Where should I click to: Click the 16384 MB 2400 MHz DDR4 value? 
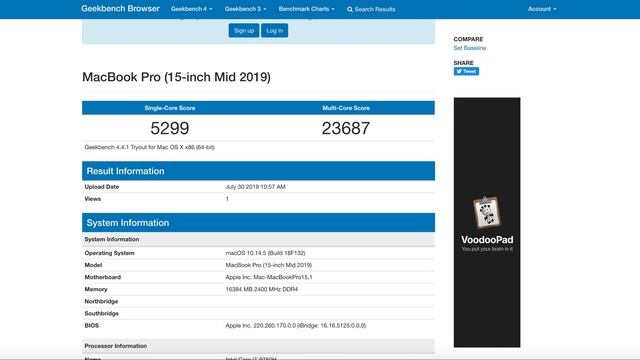point(262,289)
